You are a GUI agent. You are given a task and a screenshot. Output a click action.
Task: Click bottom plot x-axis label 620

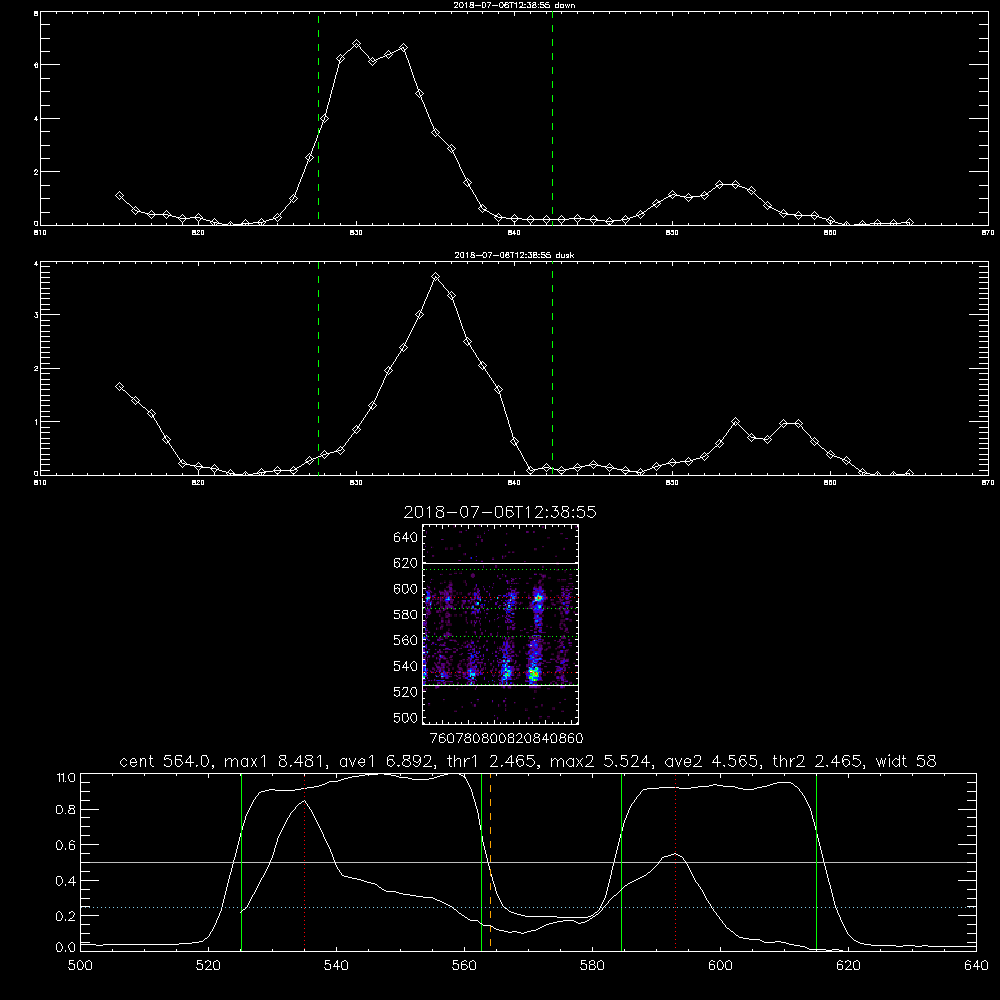[x=848, y=966]
